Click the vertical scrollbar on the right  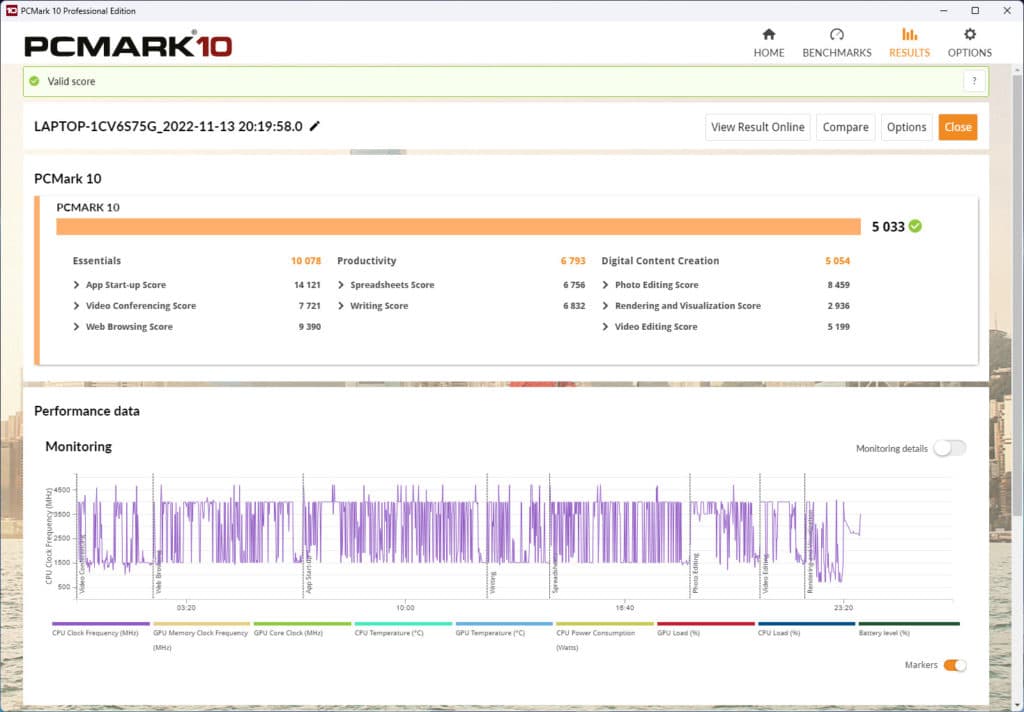[1018, 294]
